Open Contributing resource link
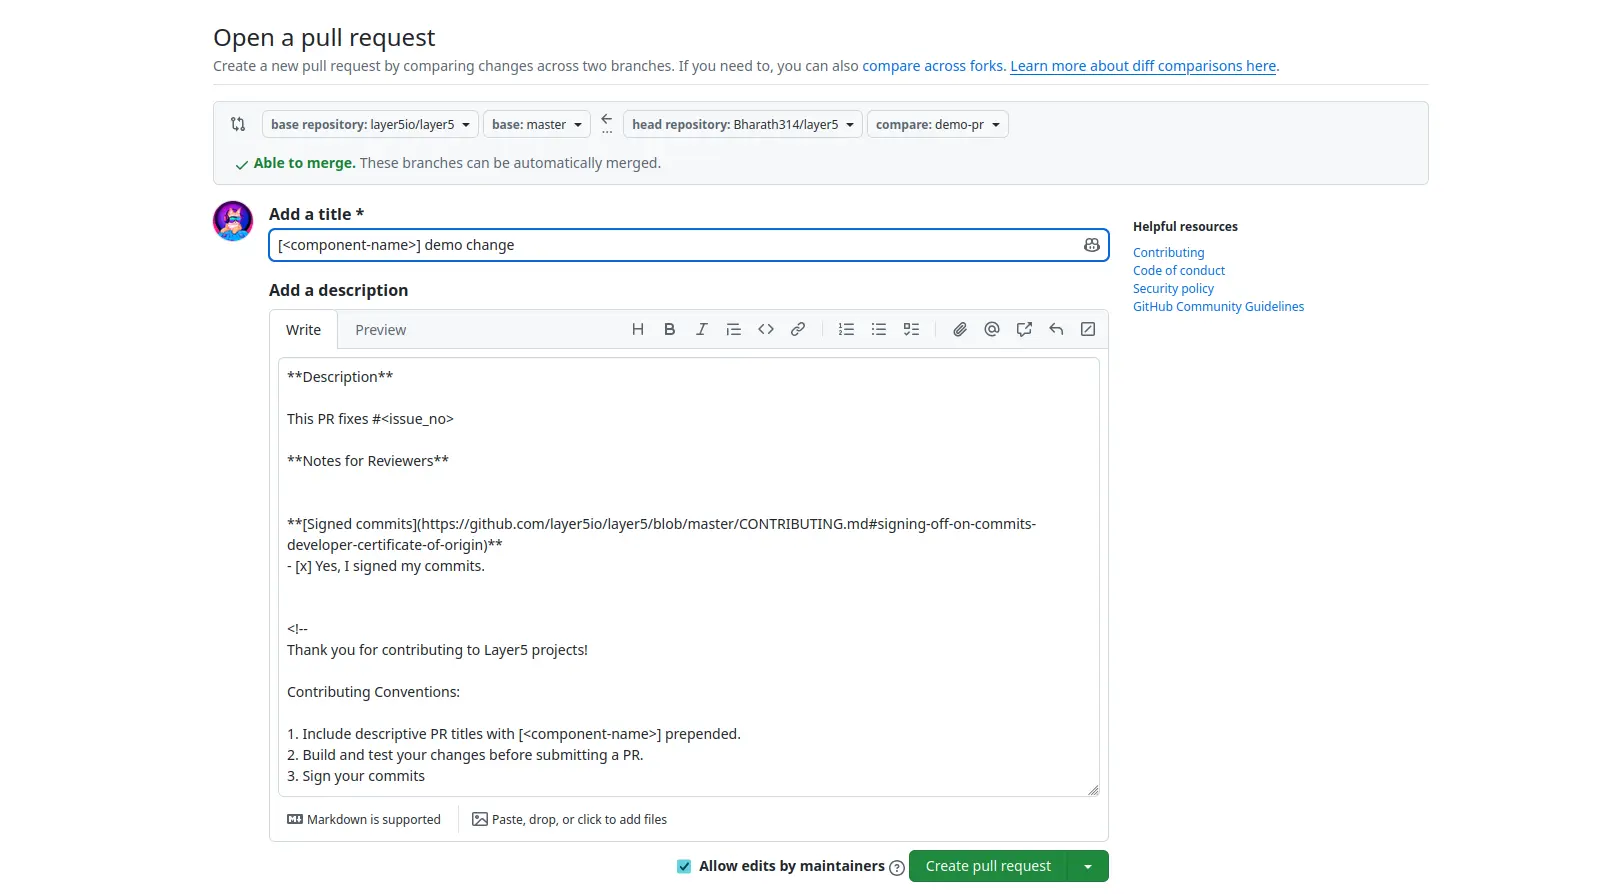The height and width of the screenshot is (894, 1617). (1168, 253)
